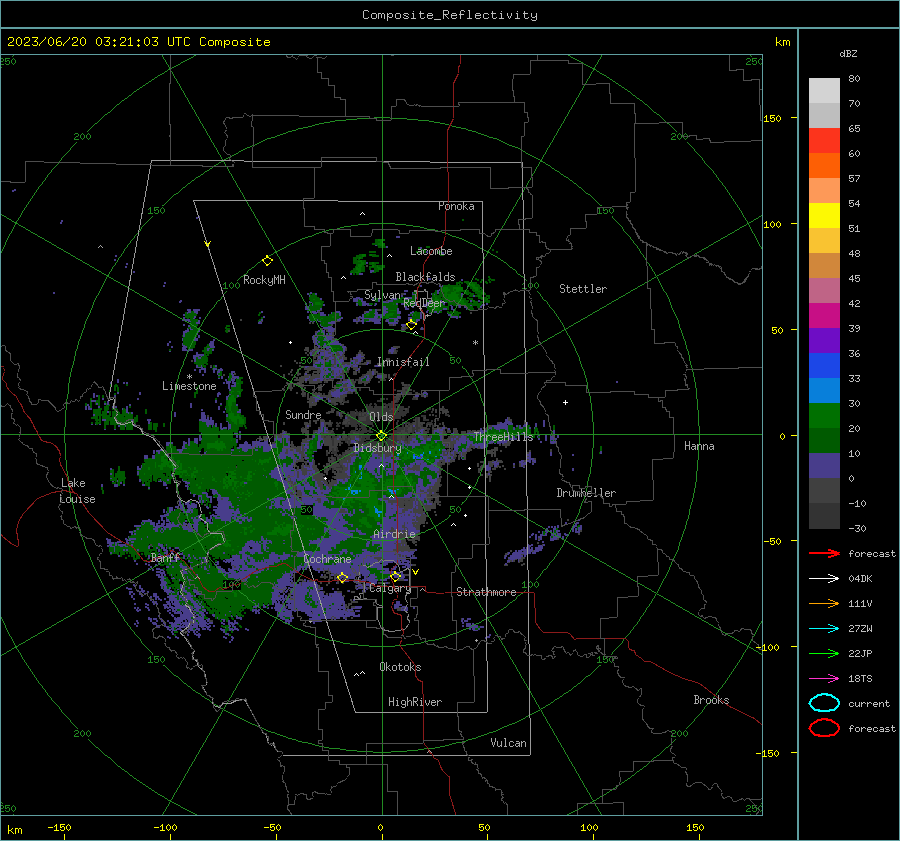Click the Airdrie city label
Screen dimensions: 900x841
click(x=394, y=534)
